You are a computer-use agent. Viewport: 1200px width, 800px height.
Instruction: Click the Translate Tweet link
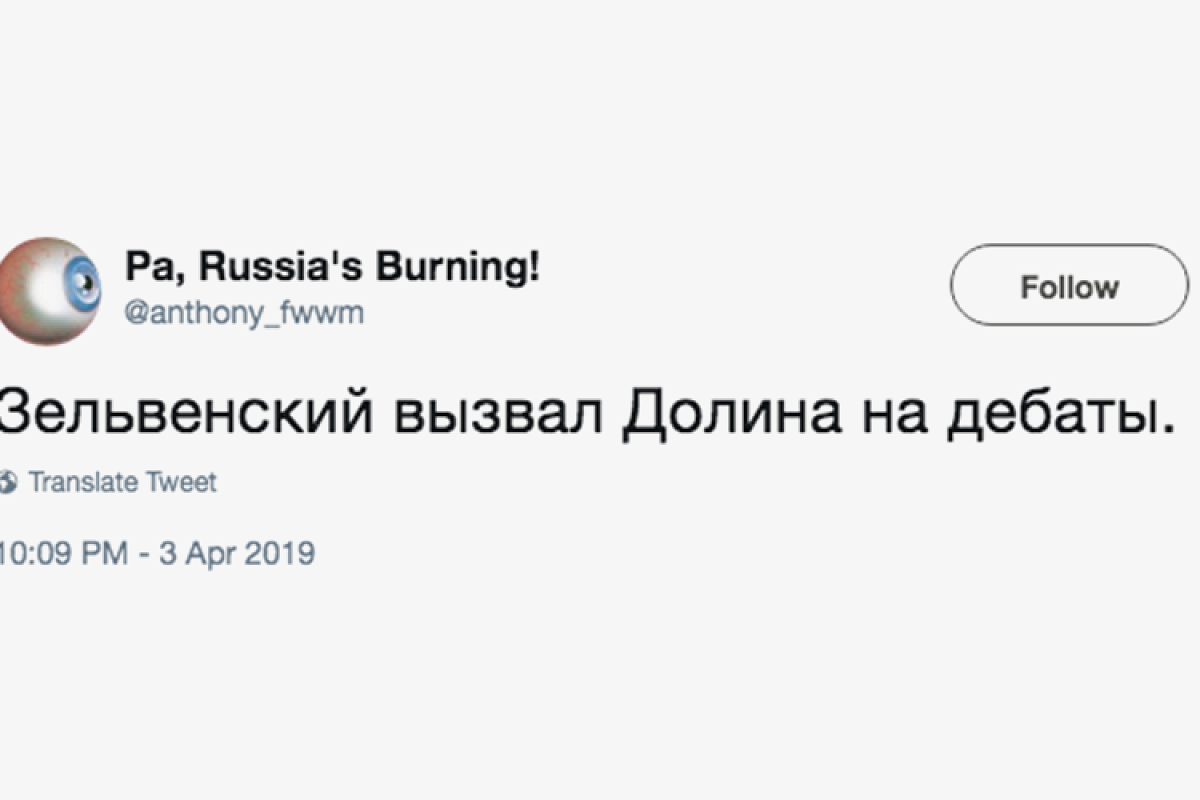click(x=121, y=483)
